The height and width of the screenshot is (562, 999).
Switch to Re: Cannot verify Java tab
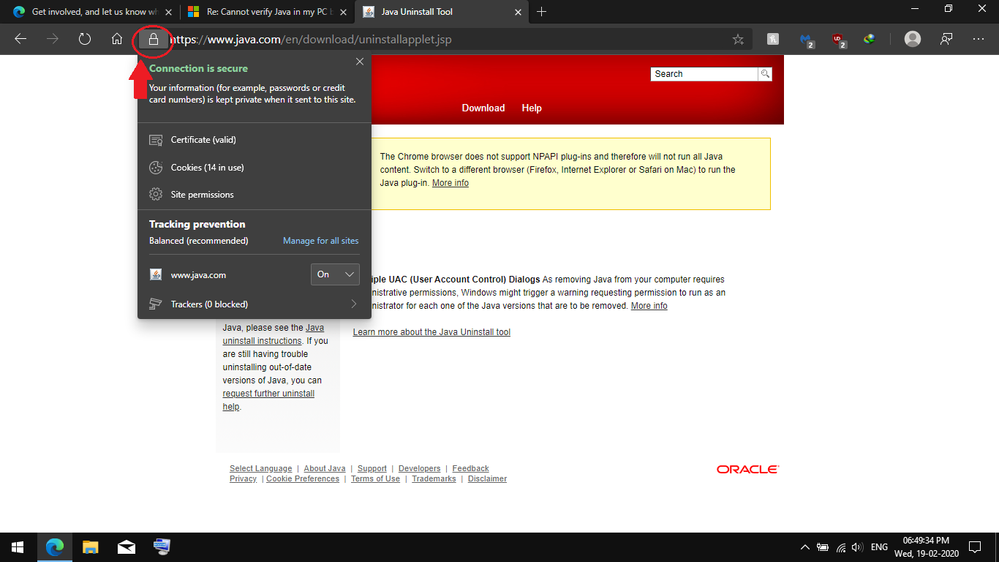click(x=268, y=12)
